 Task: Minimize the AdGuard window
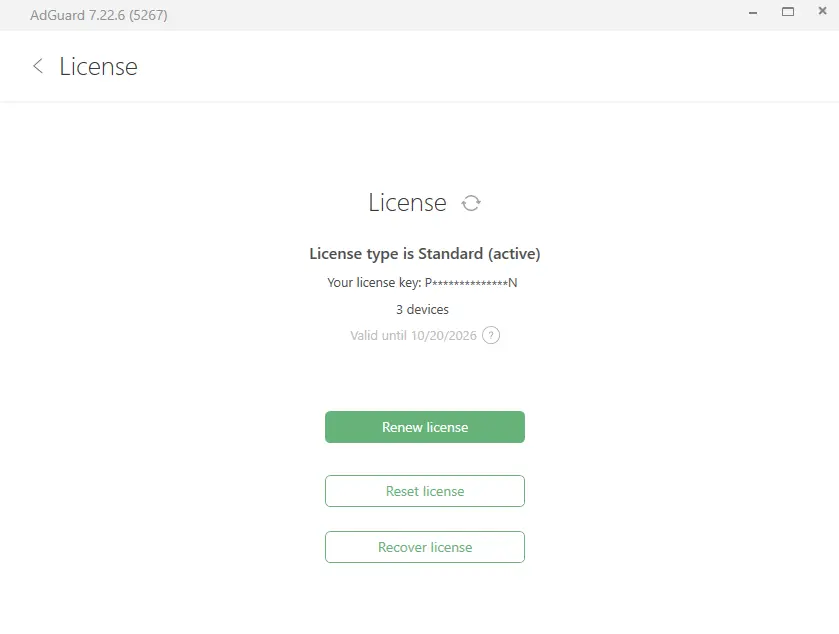[x=753, y=12]
